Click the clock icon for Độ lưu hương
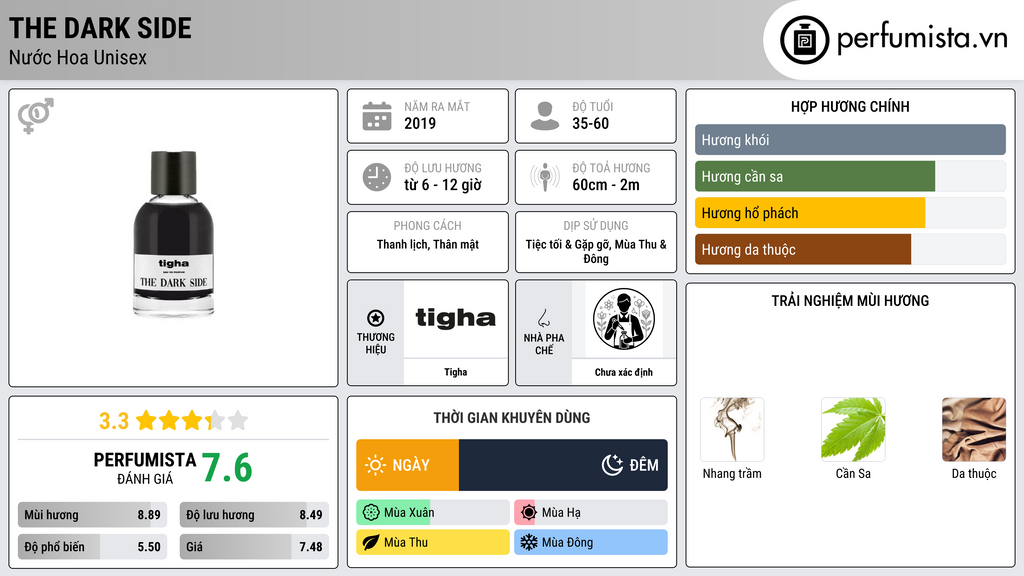This screenshot has width=1024, height=576. tap(377, 177)
